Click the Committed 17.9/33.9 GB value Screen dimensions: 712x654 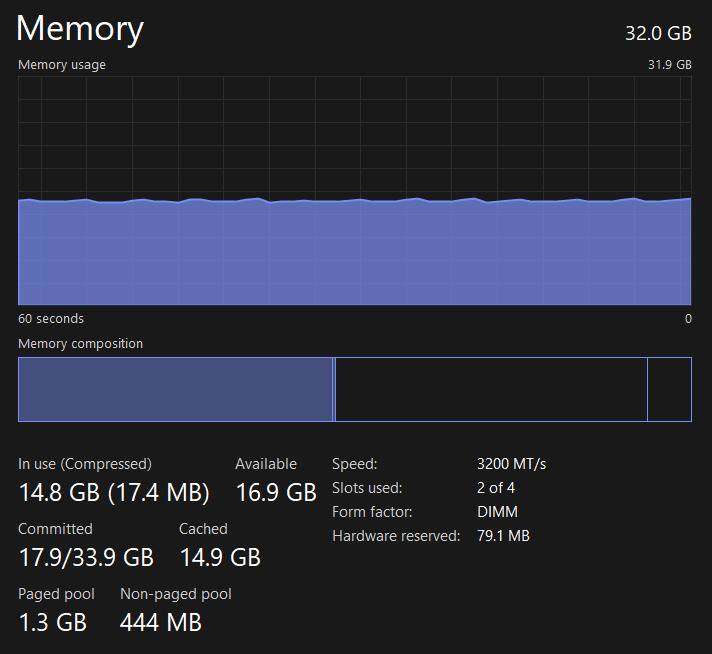click(86, 557)
